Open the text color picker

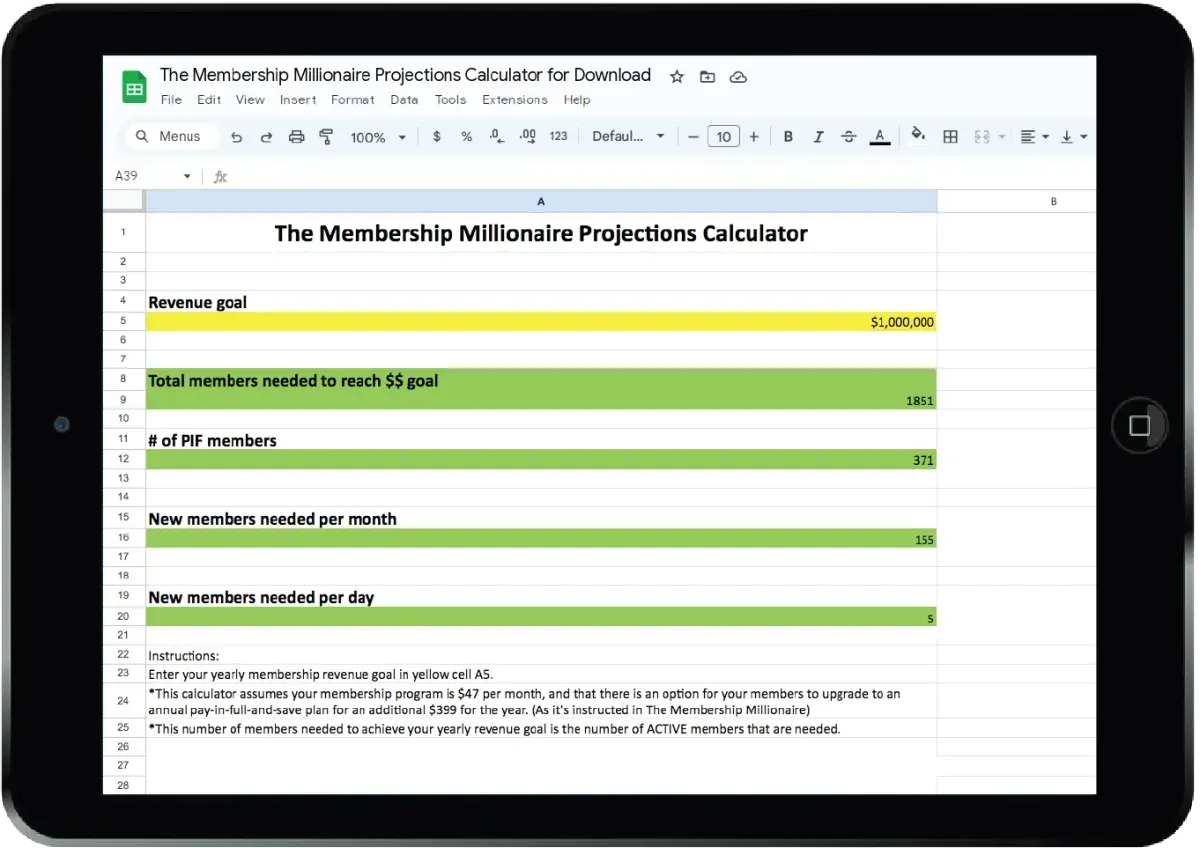tap(879, 137)
